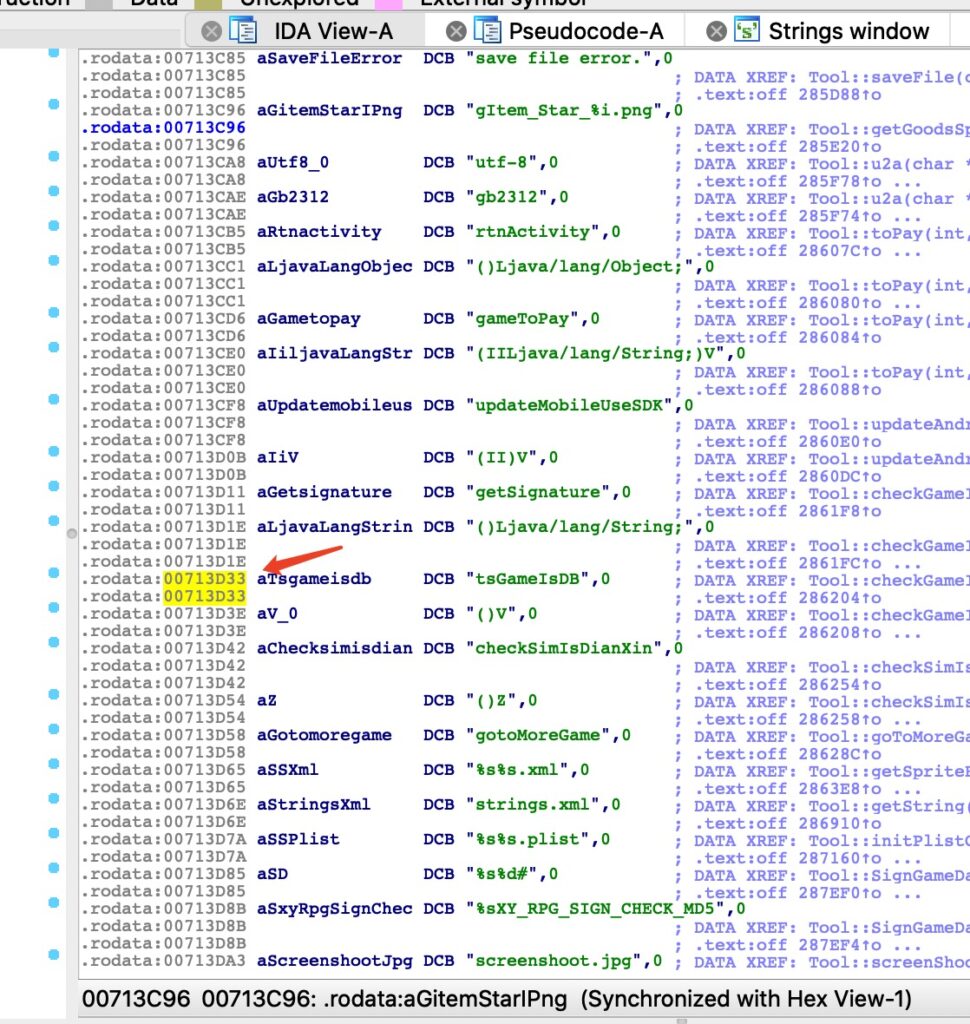Screen dimensions: 970x1024
Task: Click the first highlighted 00713D33 address
Action: pyautogui.click(x=205, y=579)
